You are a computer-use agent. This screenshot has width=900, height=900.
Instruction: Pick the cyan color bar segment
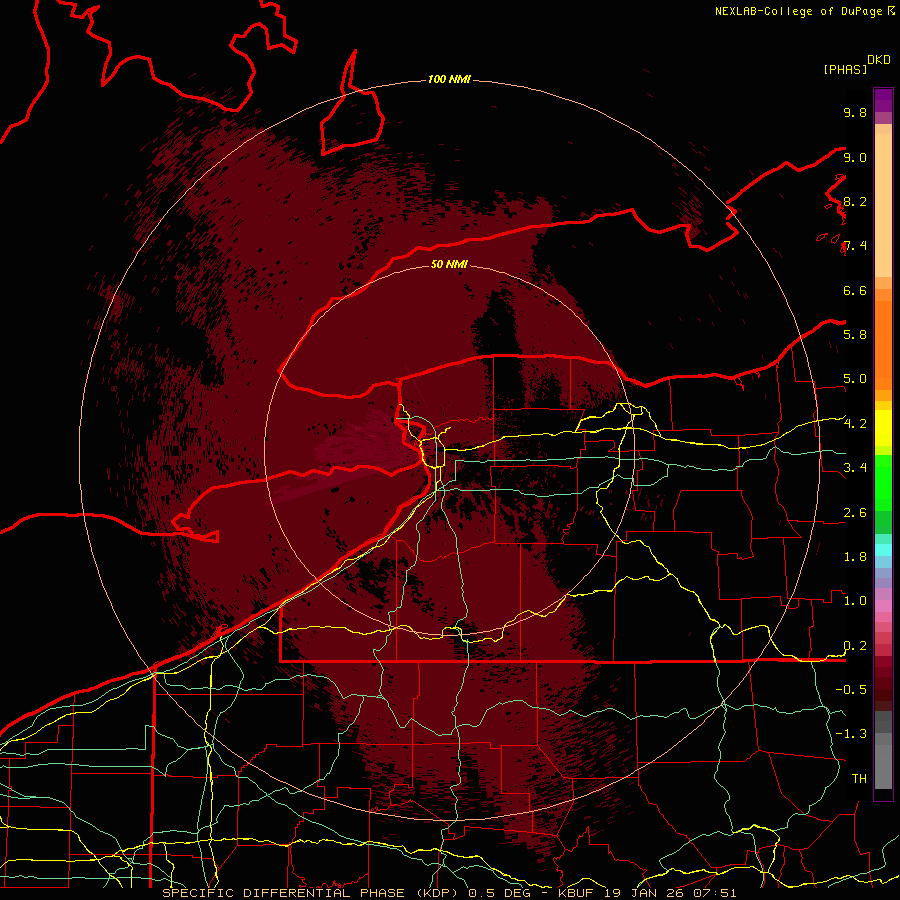click(883, 550)
